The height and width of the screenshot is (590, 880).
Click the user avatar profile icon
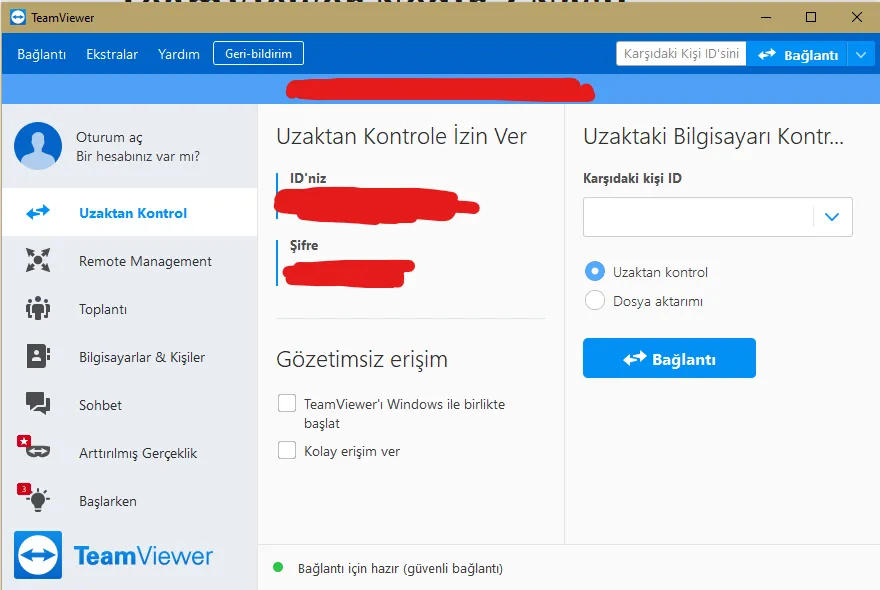(38, 146)
